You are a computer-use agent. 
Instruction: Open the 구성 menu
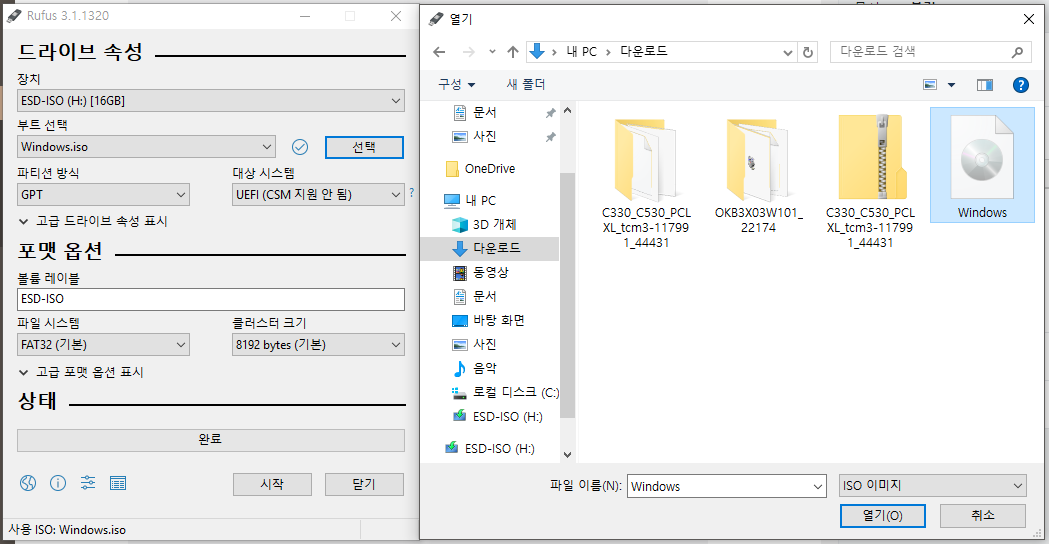point(456,84)
